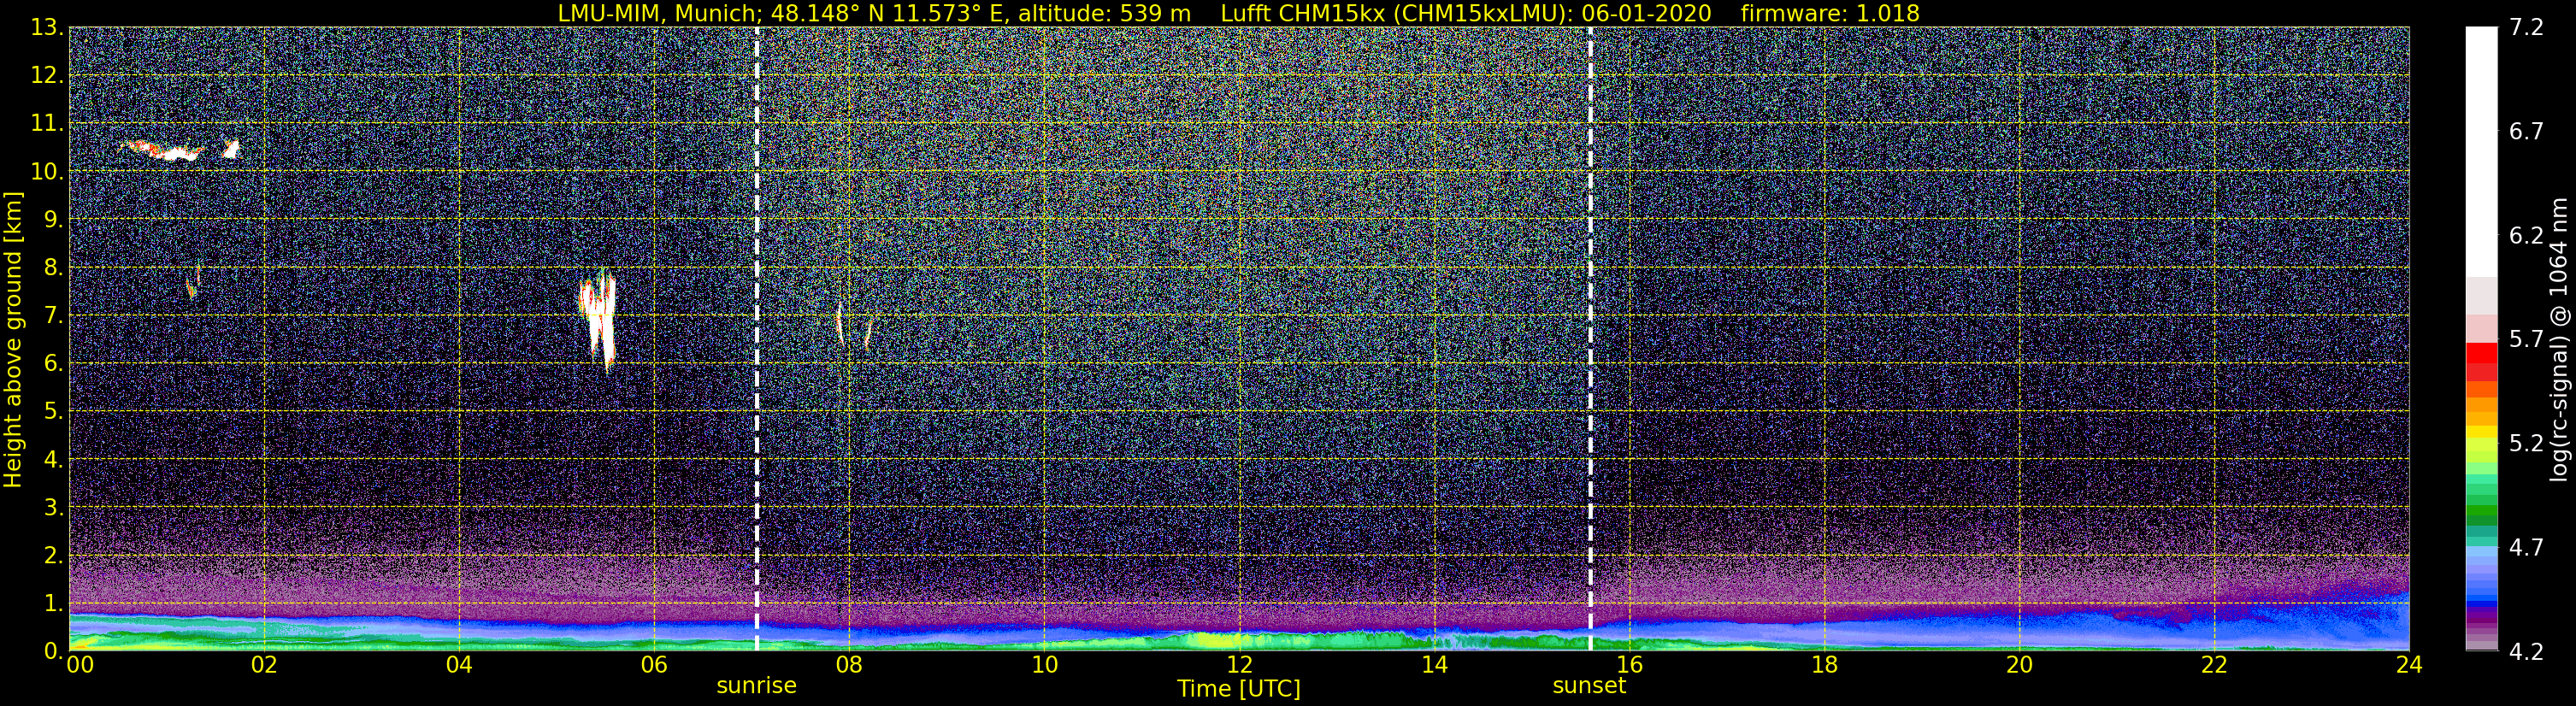The height and width of the screenshot is (706, 2576).
Task: Click the x-axis tick label '24'
Action: [2409, 665]
